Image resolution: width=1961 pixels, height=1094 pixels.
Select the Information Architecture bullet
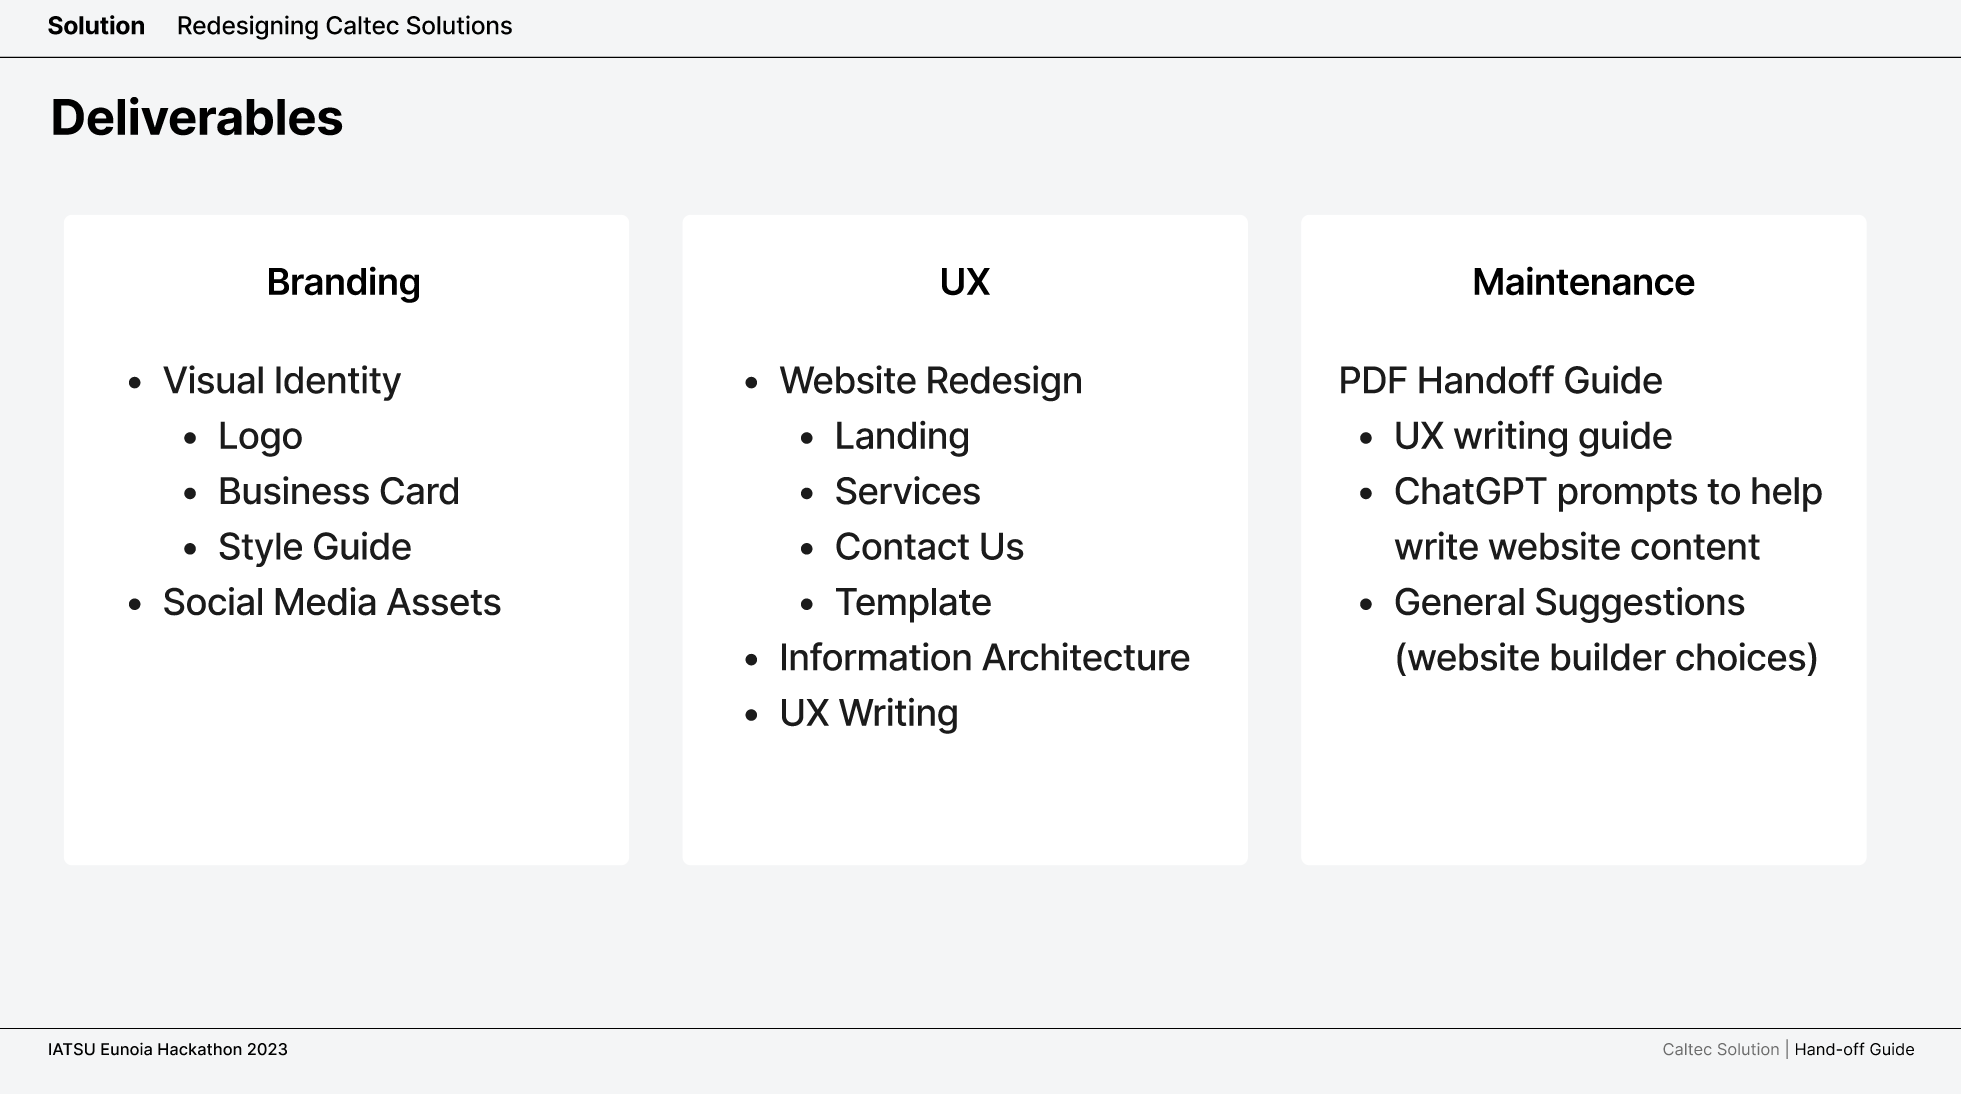click(x=984, y=658)
